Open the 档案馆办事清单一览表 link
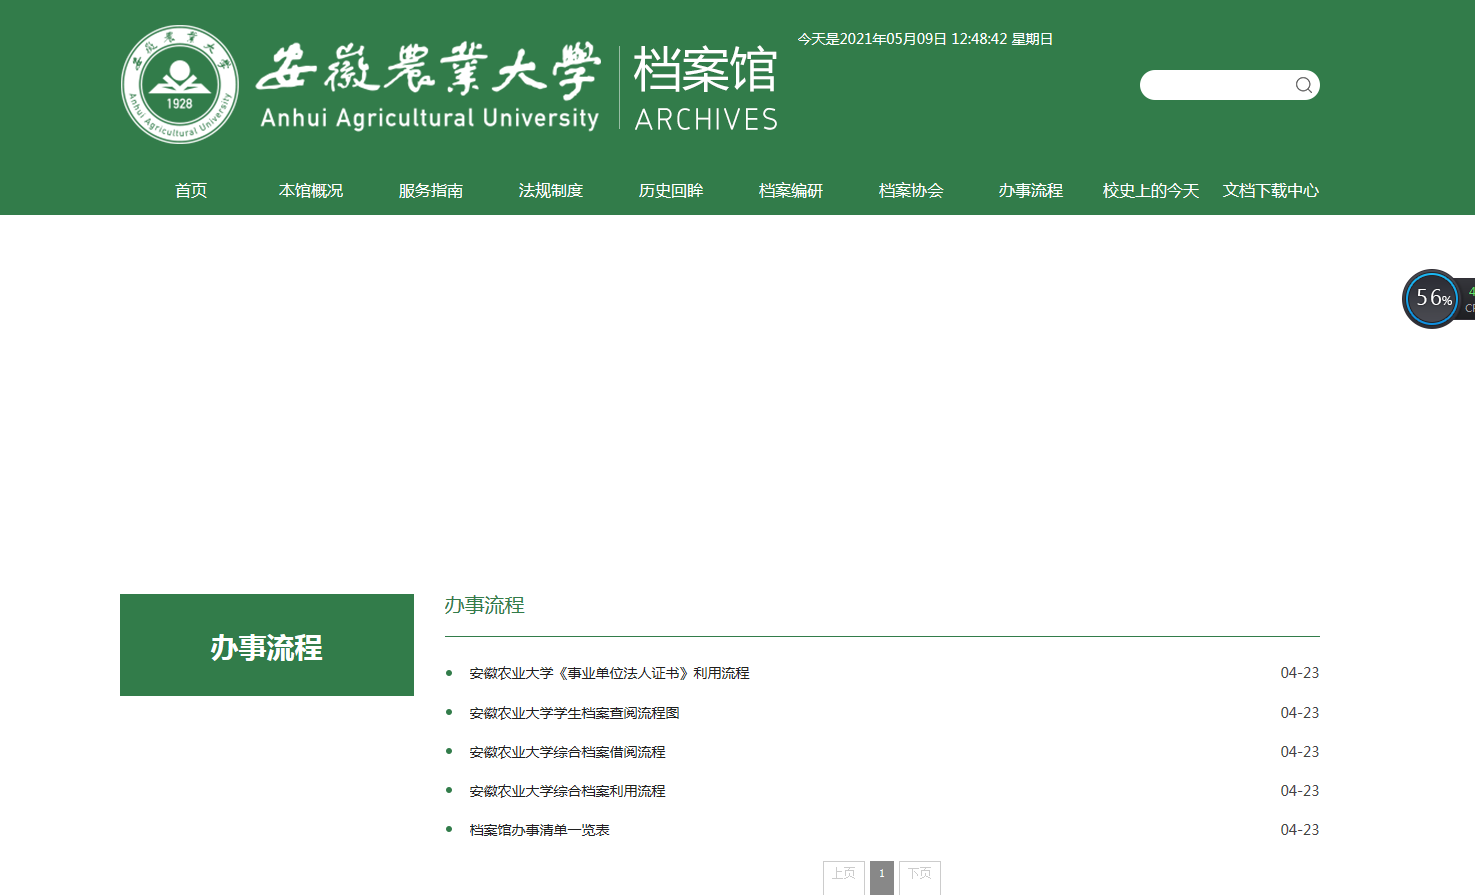This screenshot has width=1475, height=895. pos(539,830)
